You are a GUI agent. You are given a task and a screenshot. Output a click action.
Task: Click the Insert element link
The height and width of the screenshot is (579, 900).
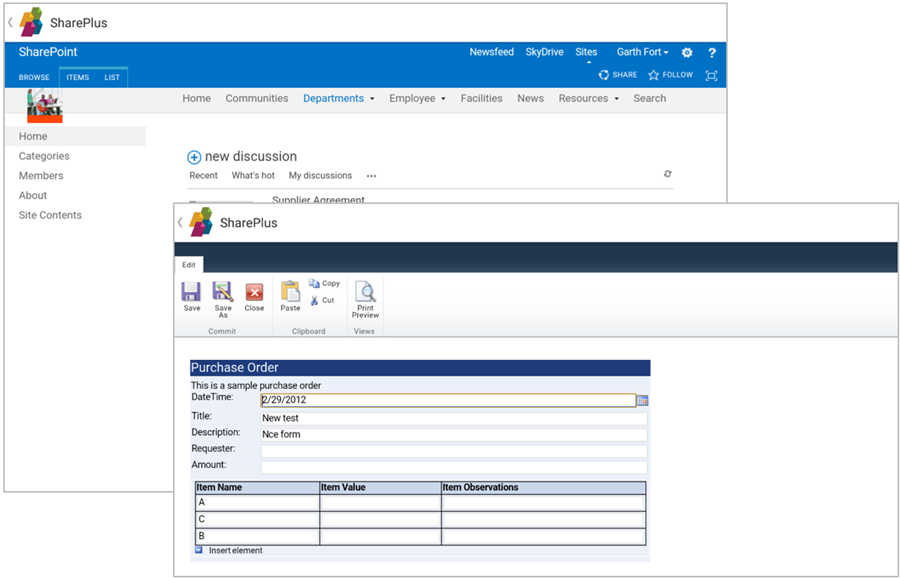pyautogui.click(x=235, y=551)
